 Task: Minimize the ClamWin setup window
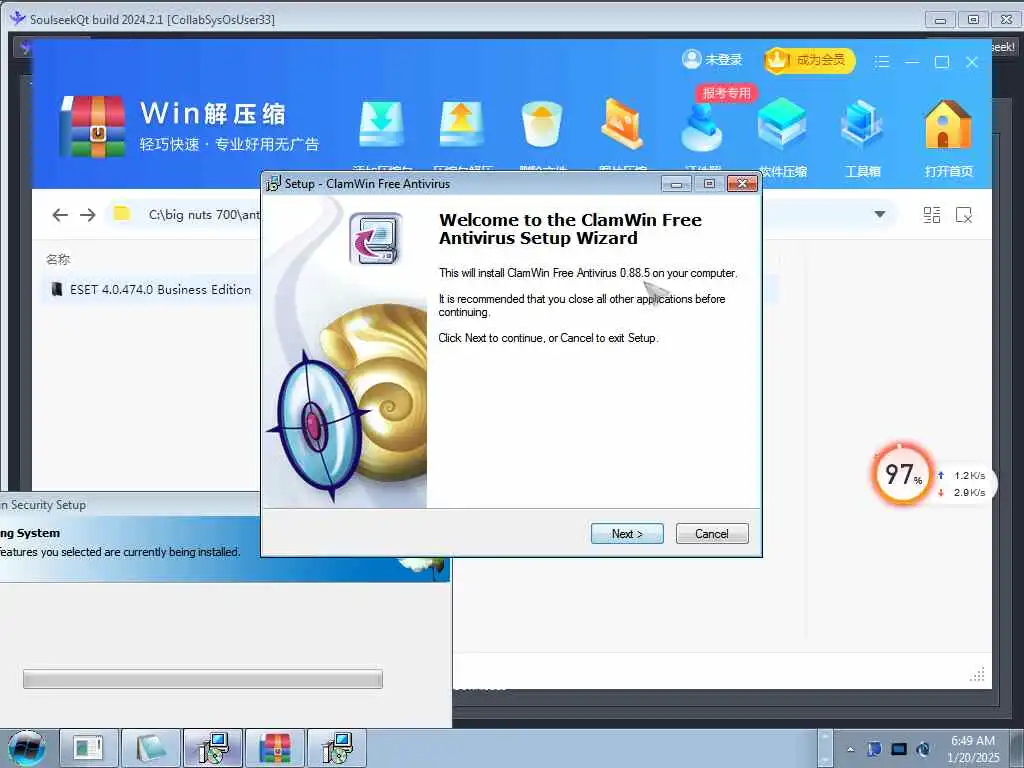(x=676, y=184)
